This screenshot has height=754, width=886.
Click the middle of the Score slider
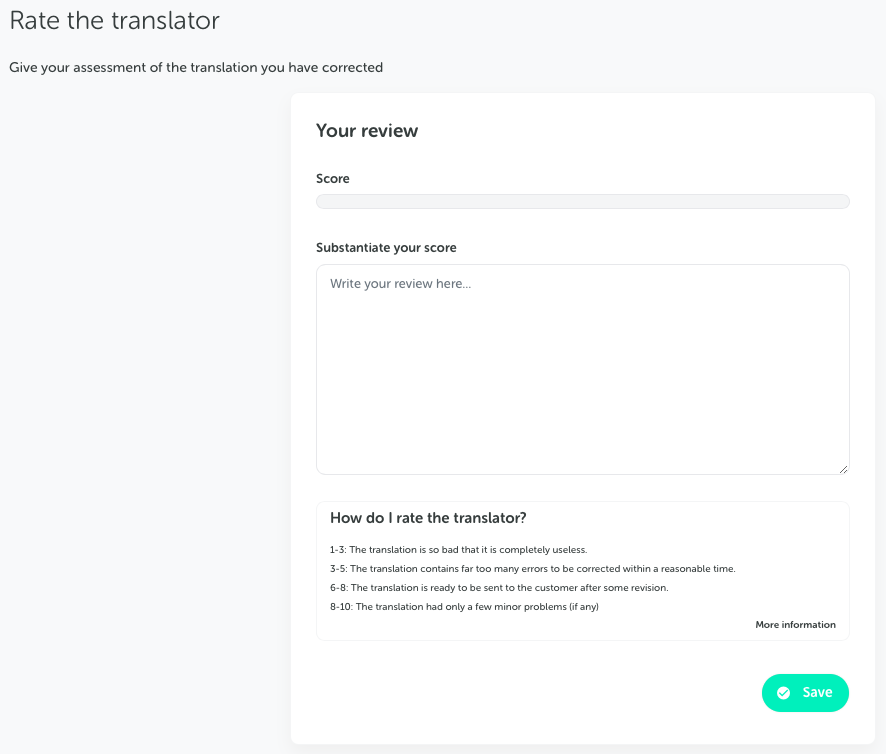click(583, 202)
